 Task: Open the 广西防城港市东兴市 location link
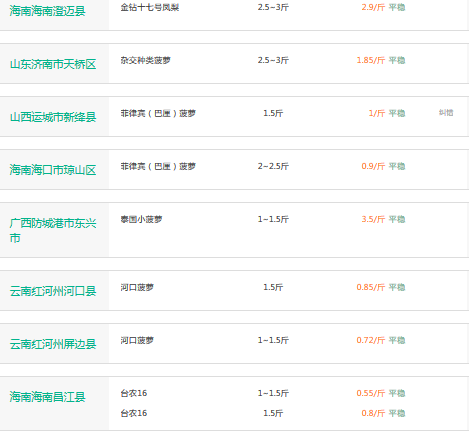click(53, 230)
